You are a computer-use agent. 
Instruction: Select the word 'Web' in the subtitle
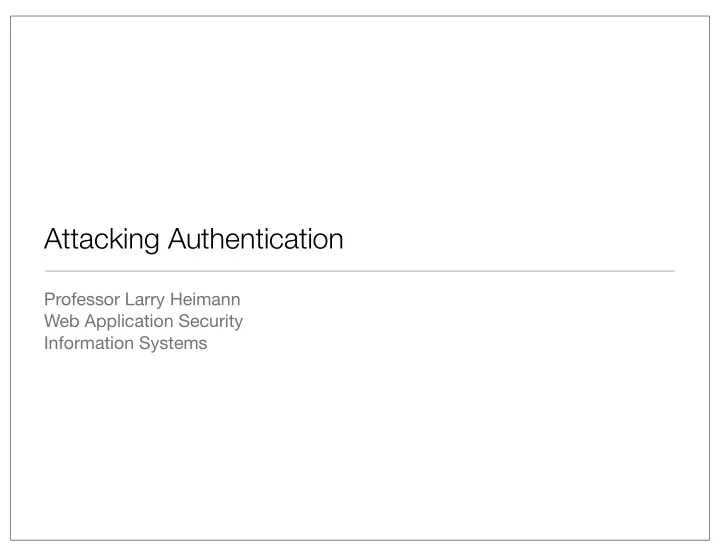[x=62, y=321]
